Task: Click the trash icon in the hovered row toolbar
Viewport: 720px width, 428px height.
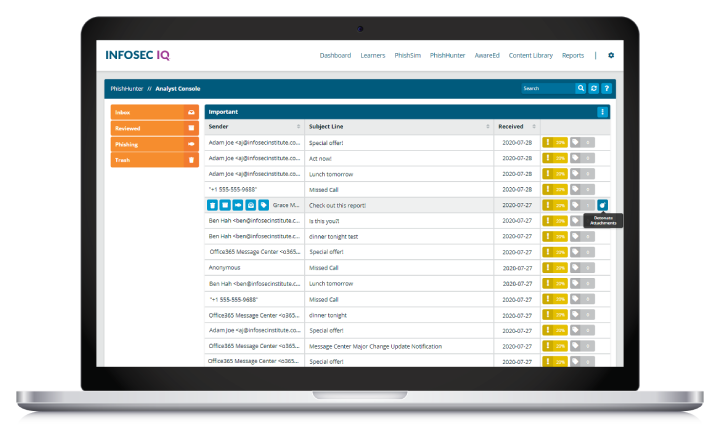Action: (x=212, y=205)
